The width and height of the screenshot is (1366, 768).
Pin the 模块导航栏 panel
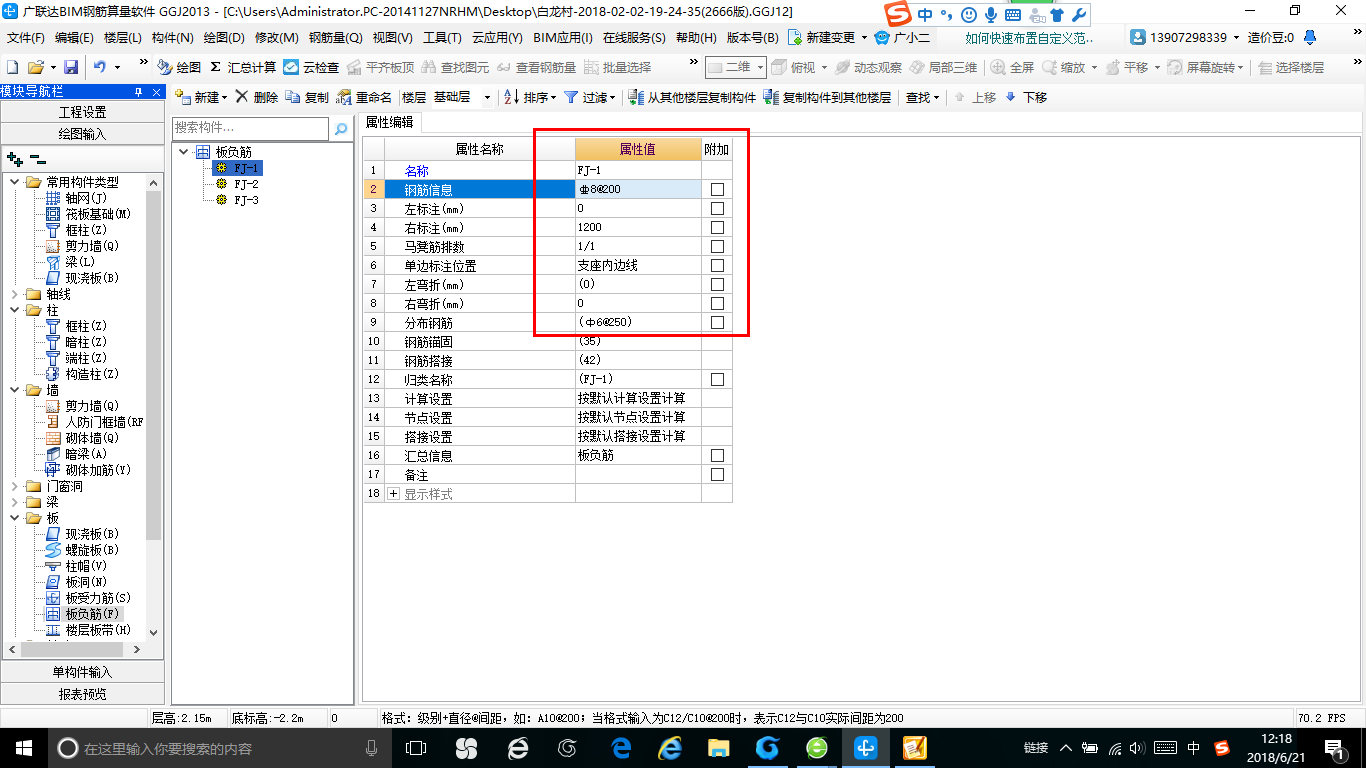pyautogui.click(x=138, y=92)
